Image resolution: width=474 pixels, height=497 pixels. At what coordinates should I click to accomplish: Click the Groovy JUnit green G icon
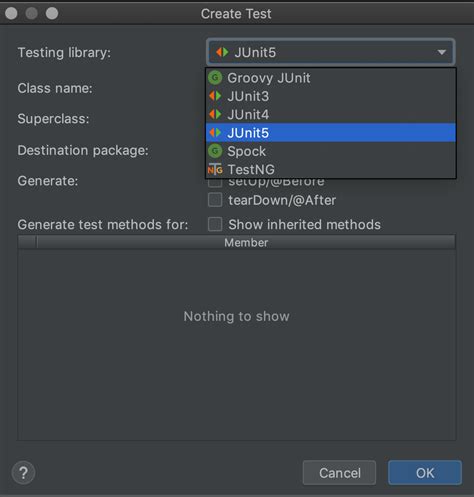(215, 78)
